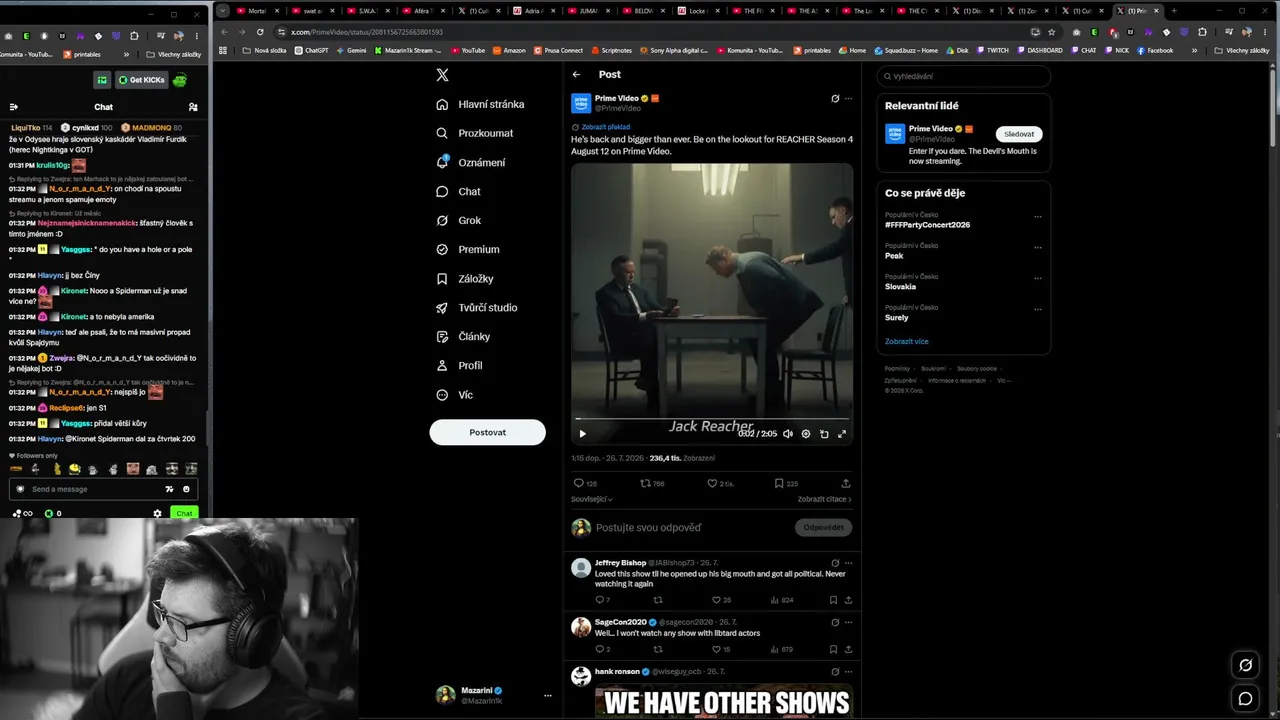Expand the Víc menu in X sidebar

454,394
